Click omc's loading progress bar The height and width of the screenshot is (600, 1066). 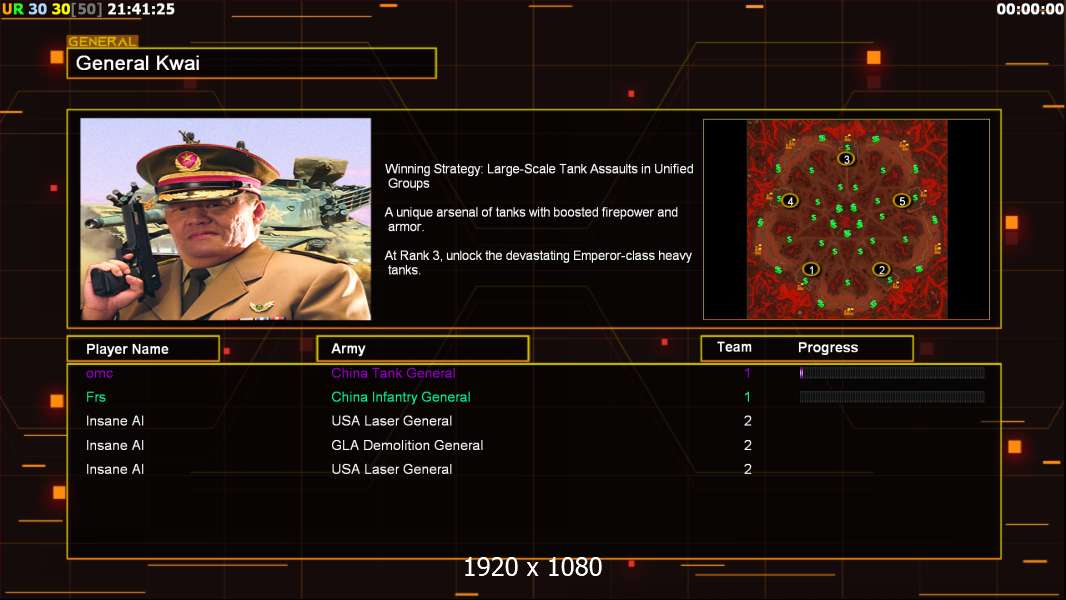coord(892,372)
